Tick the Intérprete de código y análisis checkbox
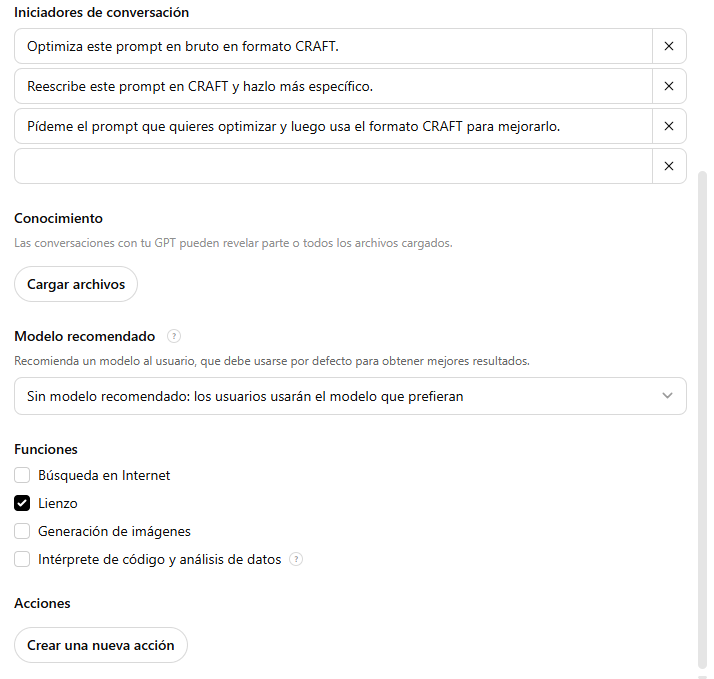The height and width of the screenshot is (679, 714). point(22,559)
